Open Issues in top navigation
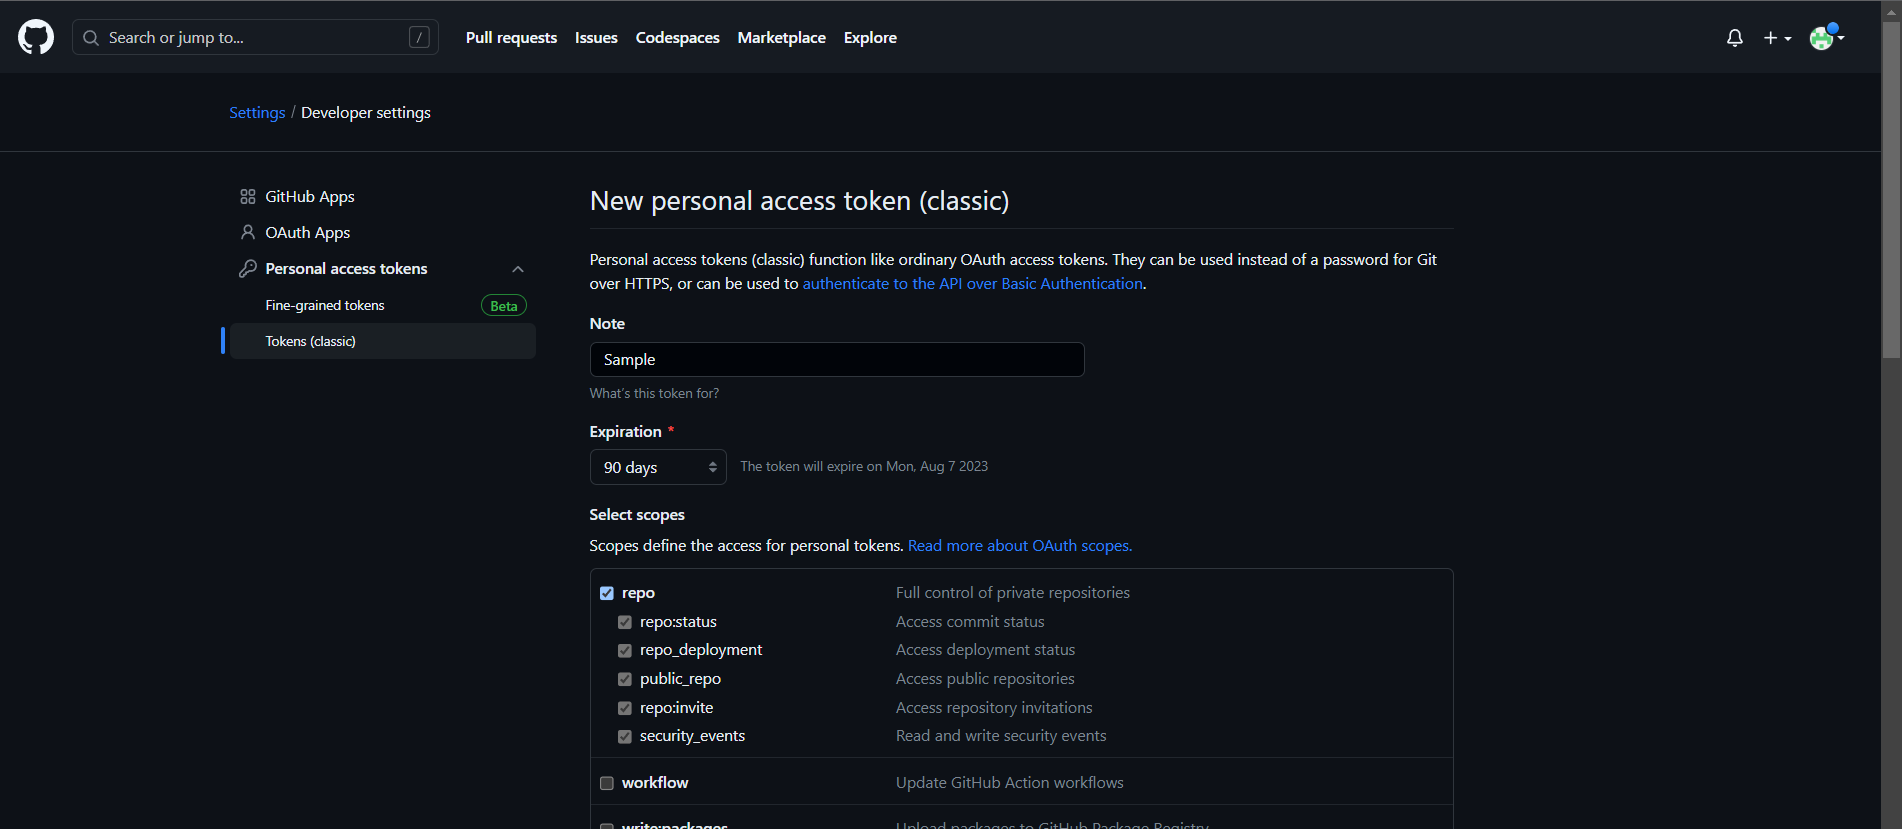The image size is (1902, 829). [596, 38]
